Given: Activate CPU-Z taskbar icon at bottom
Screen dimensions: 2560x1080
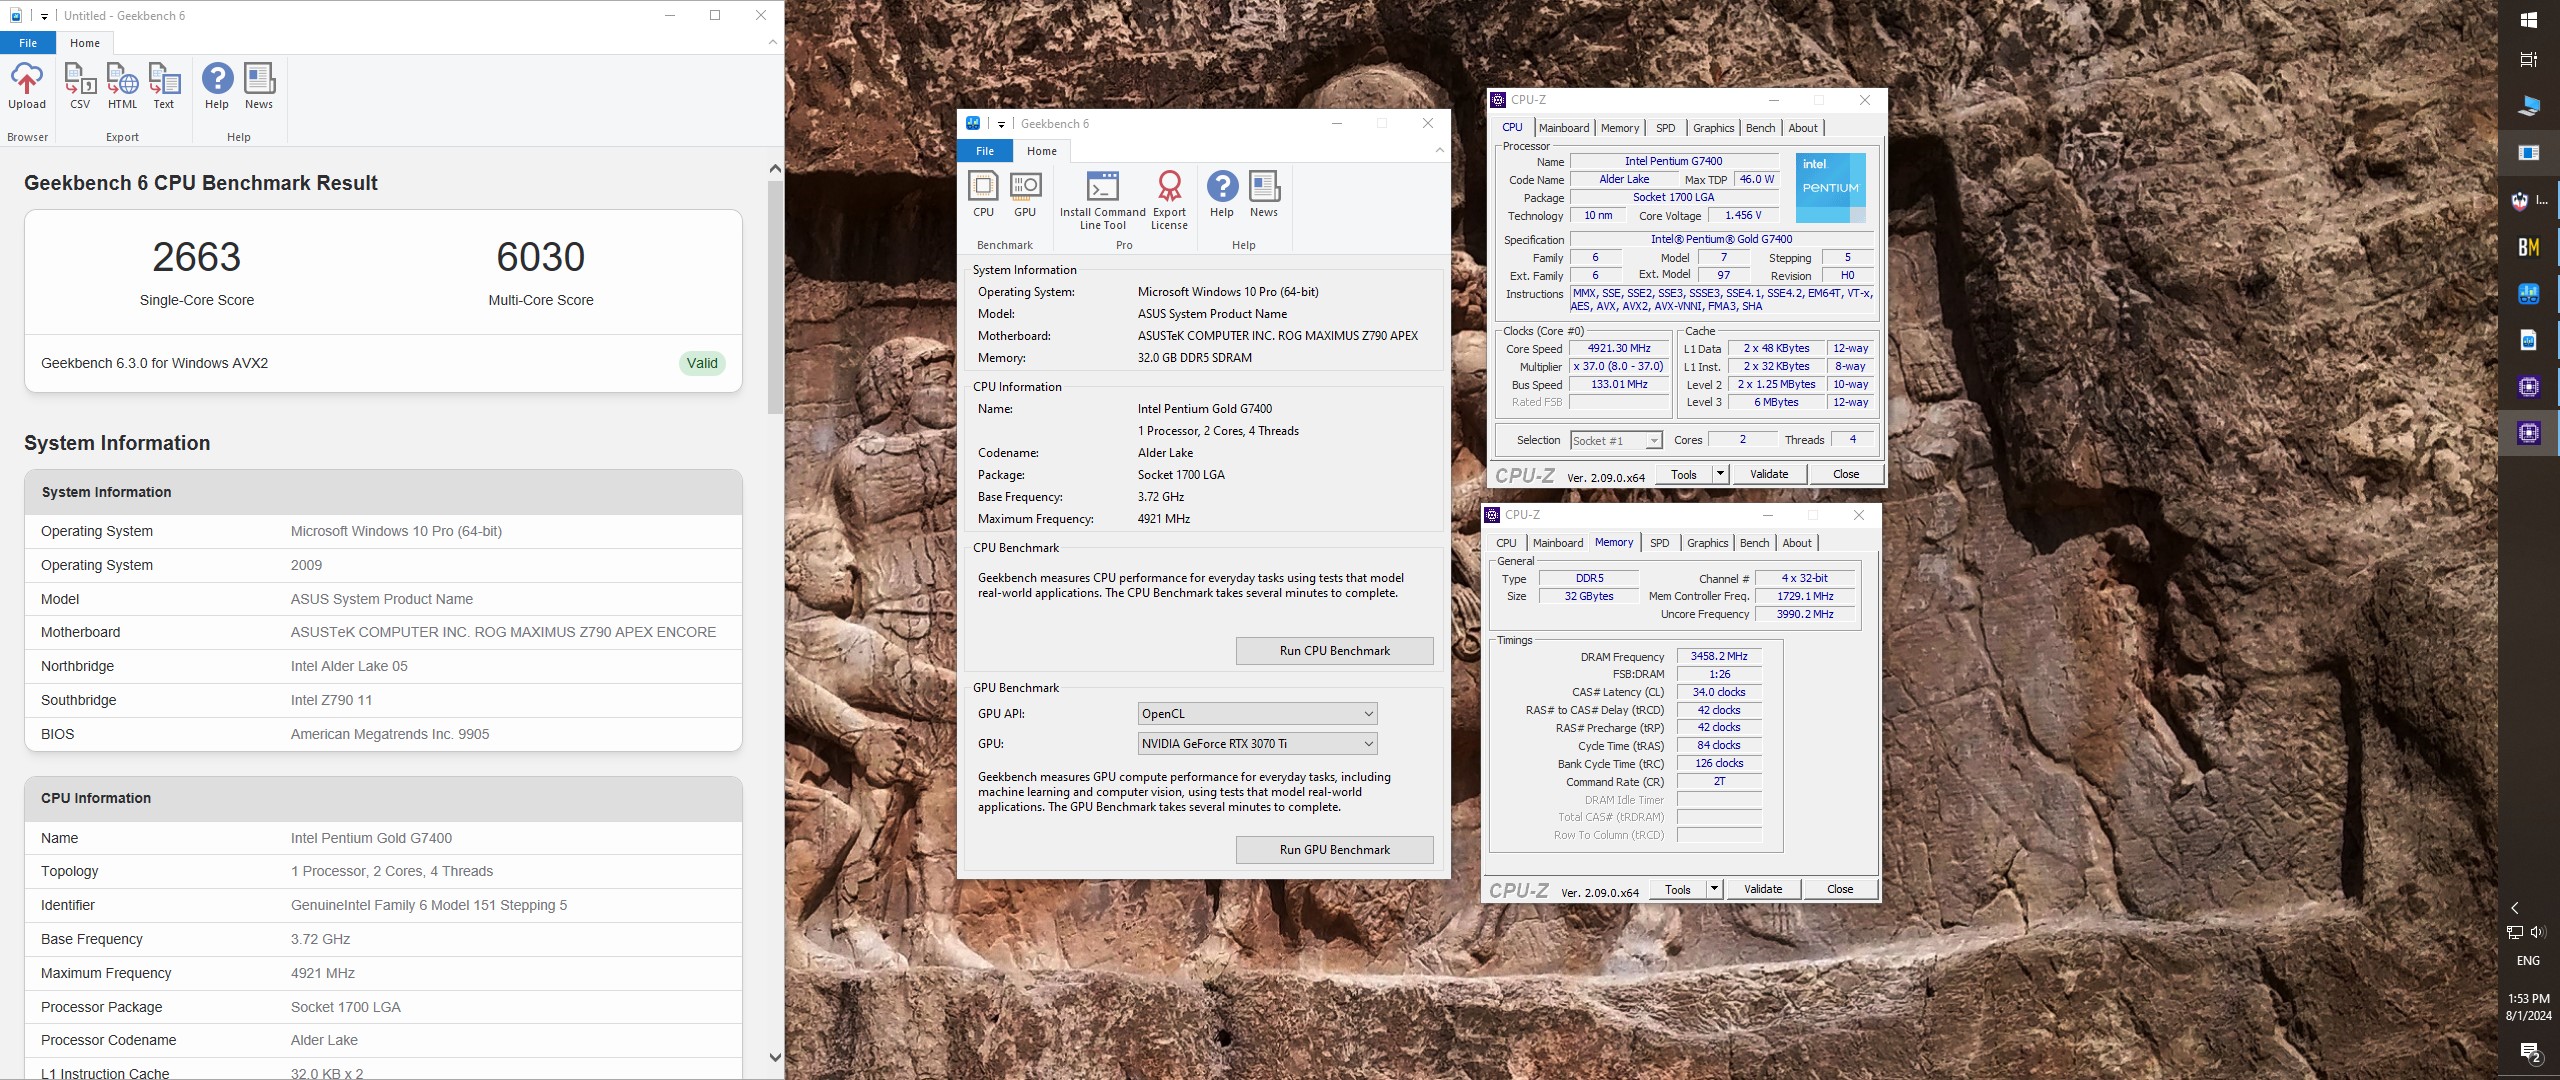Looking at the screenshot, I should [x=2529, y=433].
